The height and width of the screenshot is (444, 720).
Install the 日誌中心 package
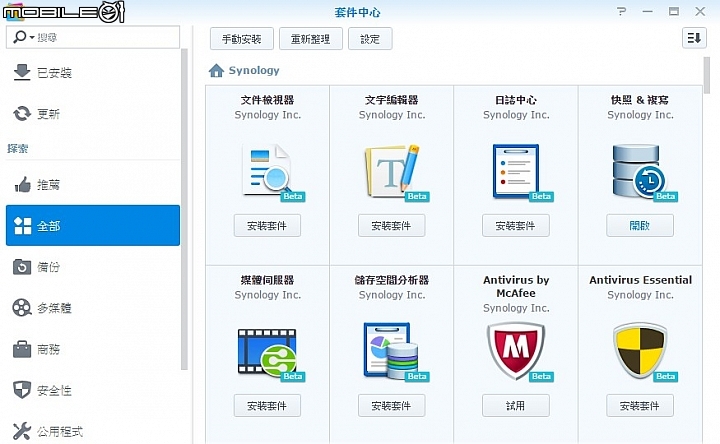click(516, 225)
